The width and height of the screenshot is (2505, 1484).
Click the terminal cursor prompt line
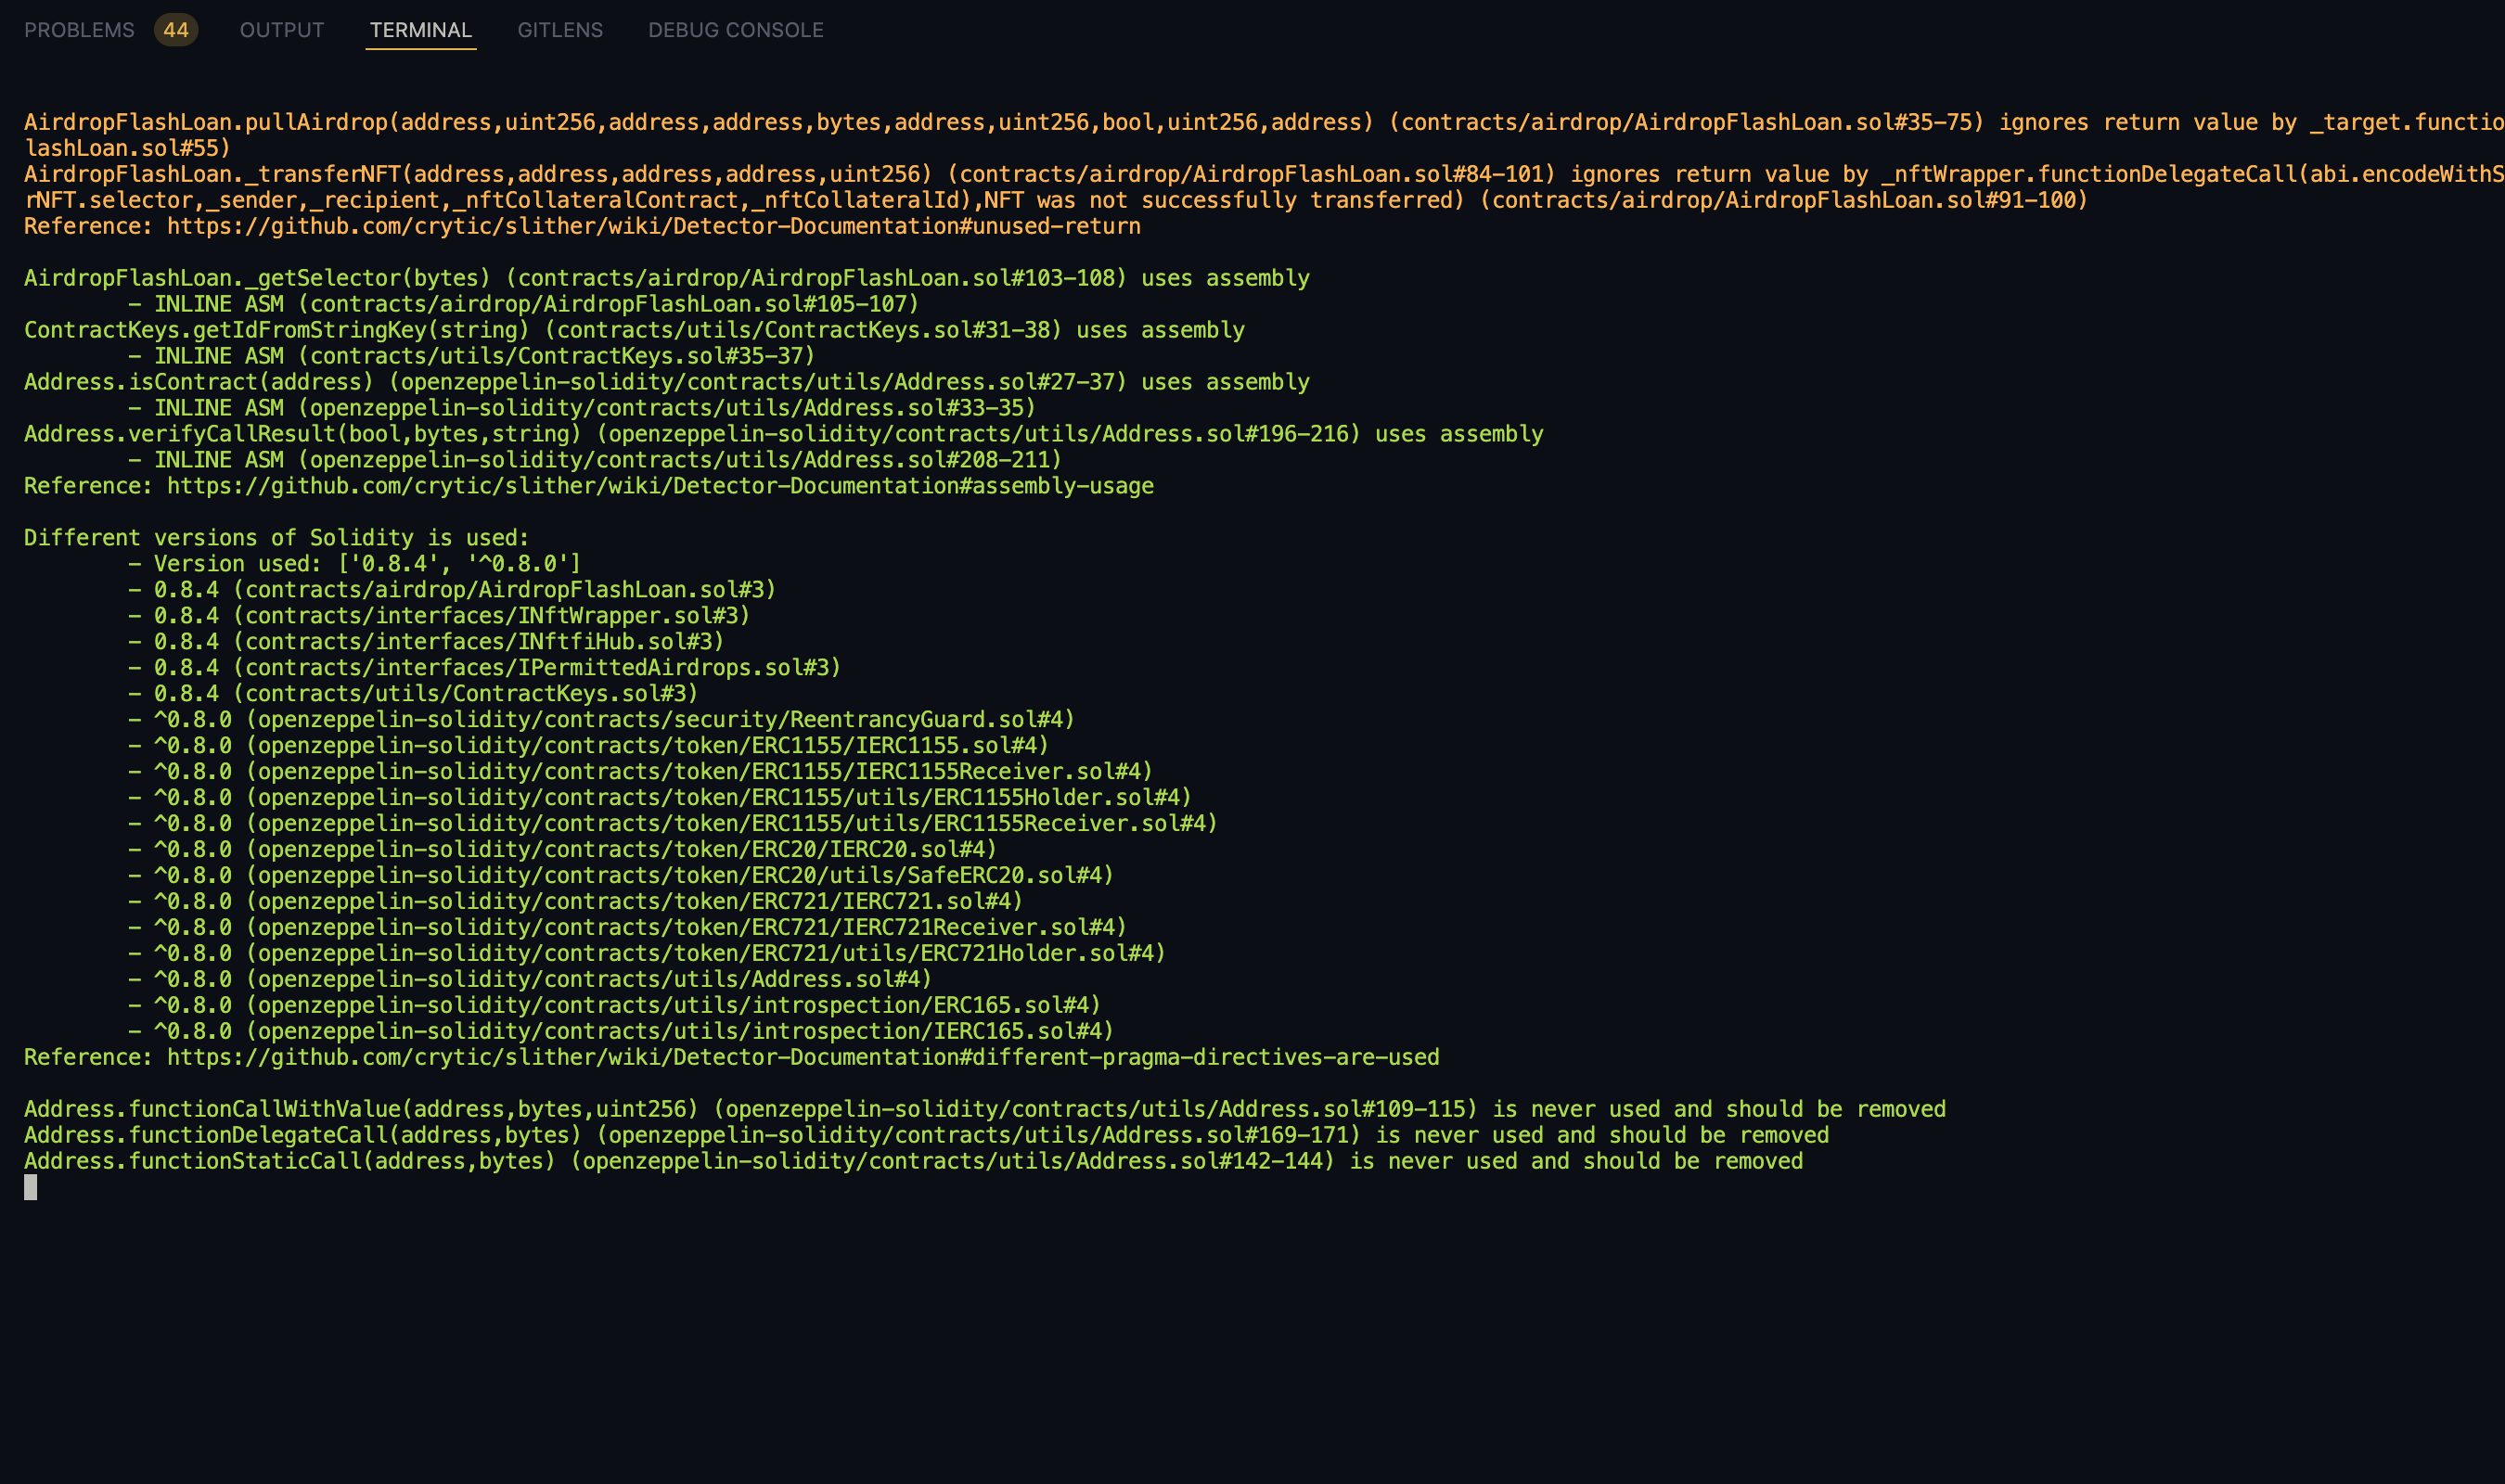click(x=31, y=1187)
